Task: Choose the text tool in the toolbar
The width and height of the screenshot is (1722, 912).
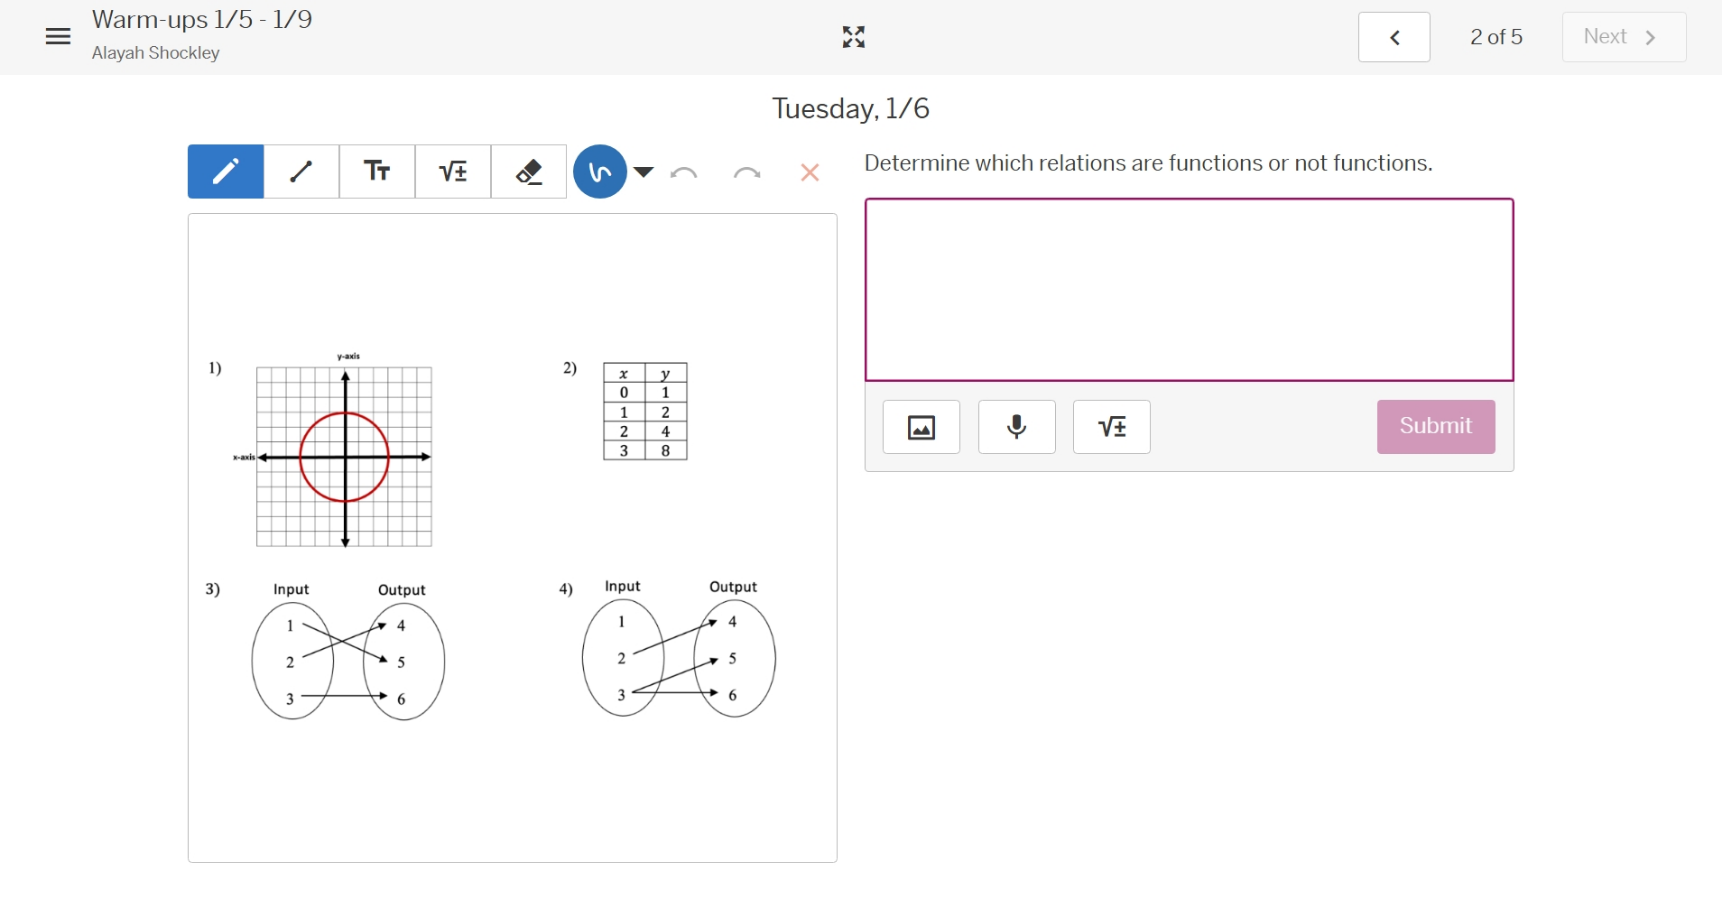Action: click(x=377, y=172)
